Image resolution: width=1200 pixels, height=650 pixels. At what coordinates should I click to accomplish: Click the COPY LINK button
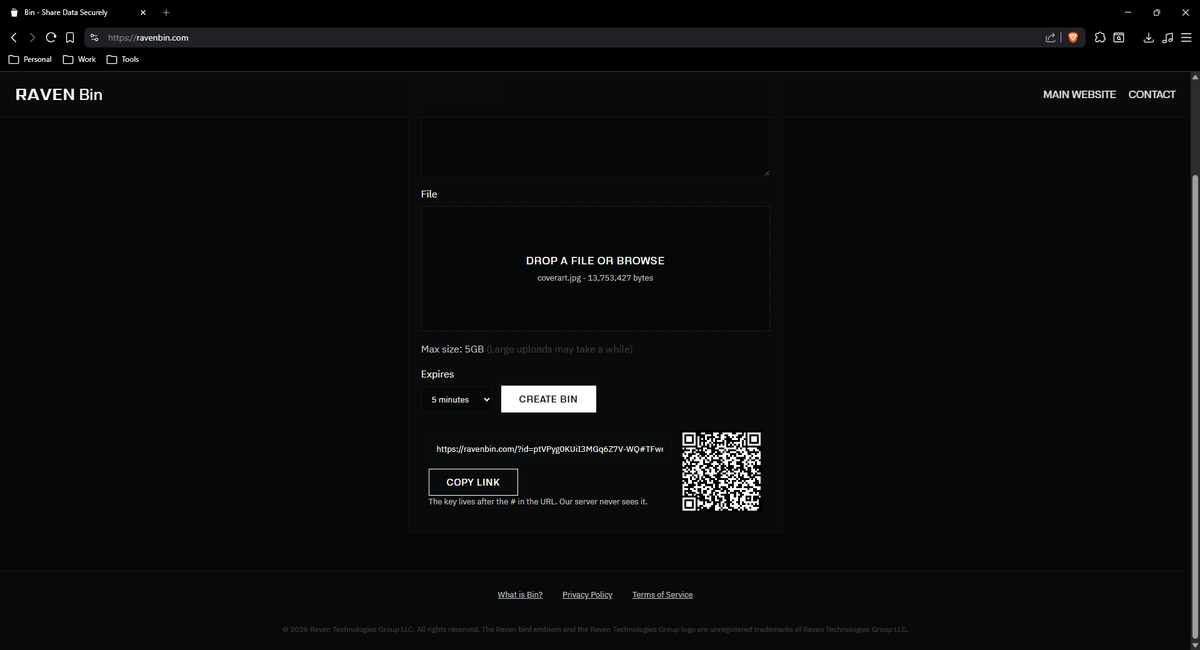pyautogui.click(x=473, y=482)
